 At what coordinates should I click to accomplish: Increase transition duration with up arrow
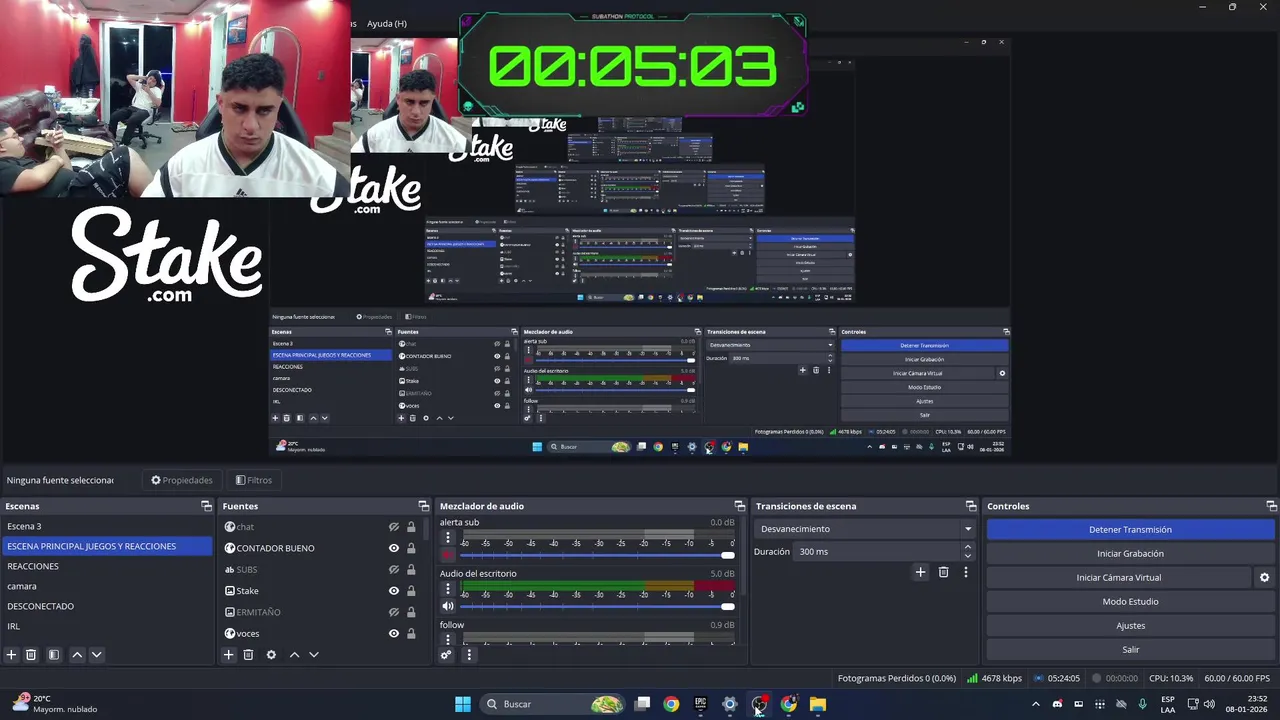(x=967, y=547)
